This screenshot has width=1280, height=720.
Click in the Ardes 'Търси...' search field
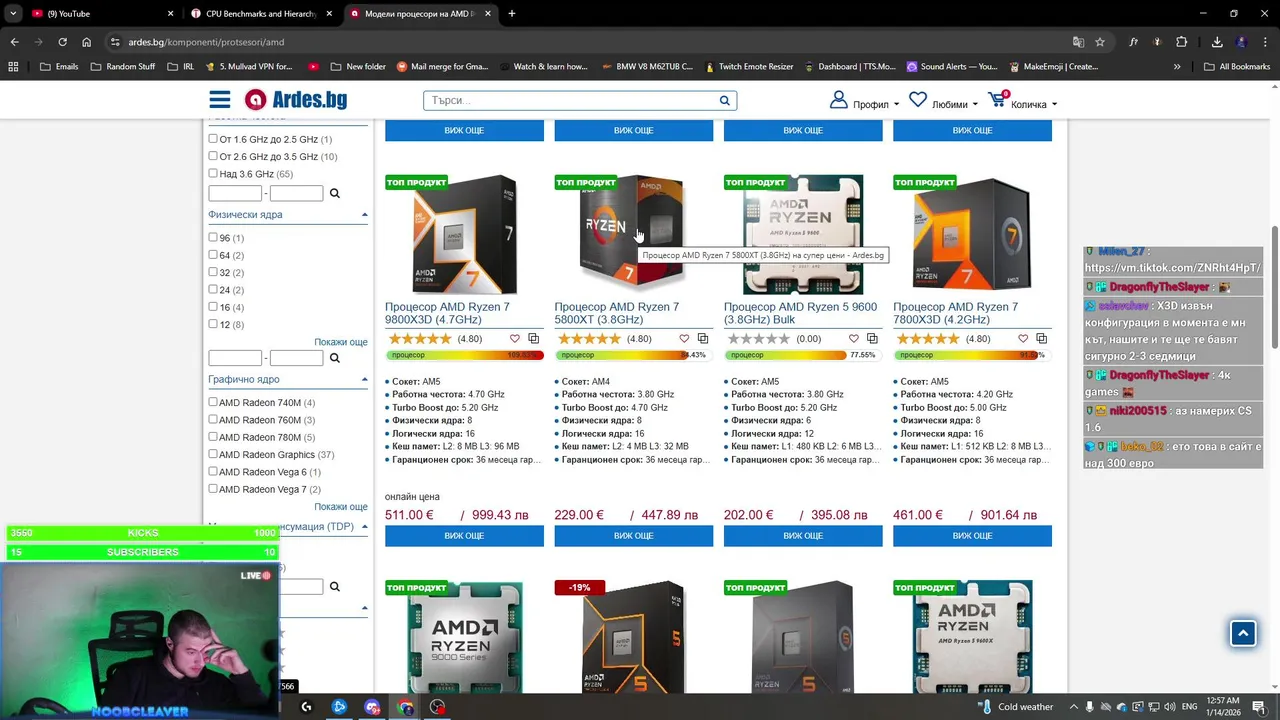click(570, 100)
